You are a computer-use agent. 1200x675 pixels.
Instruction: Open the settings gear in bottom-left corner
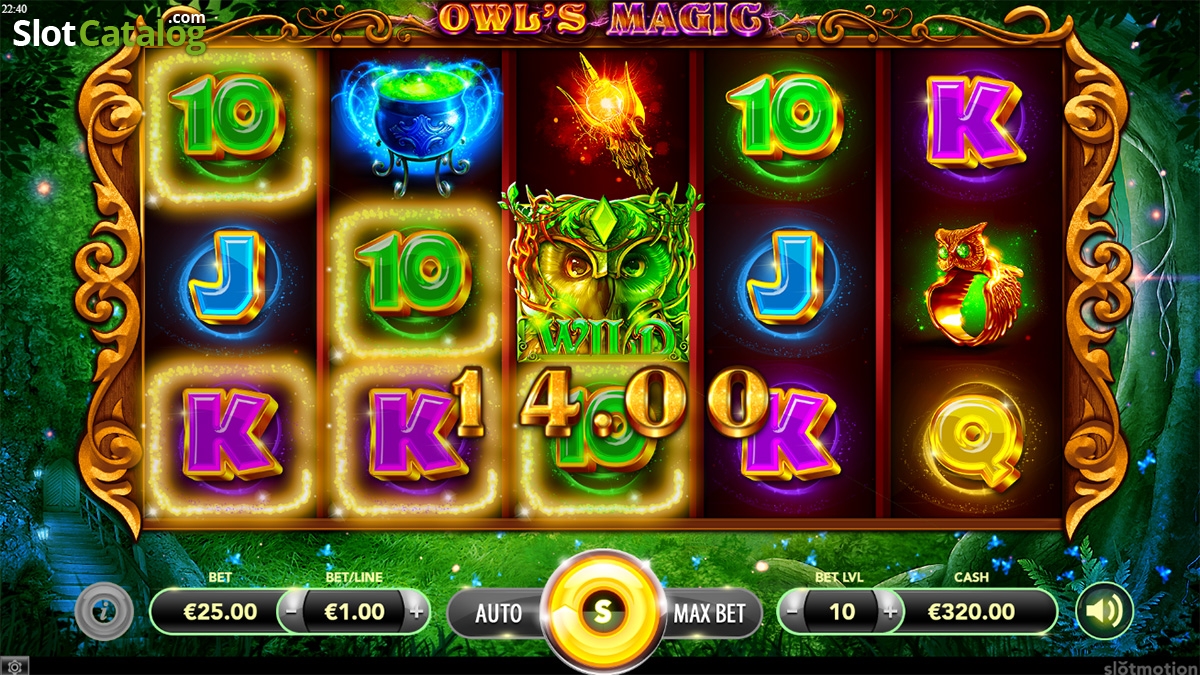tap(14, 666)
